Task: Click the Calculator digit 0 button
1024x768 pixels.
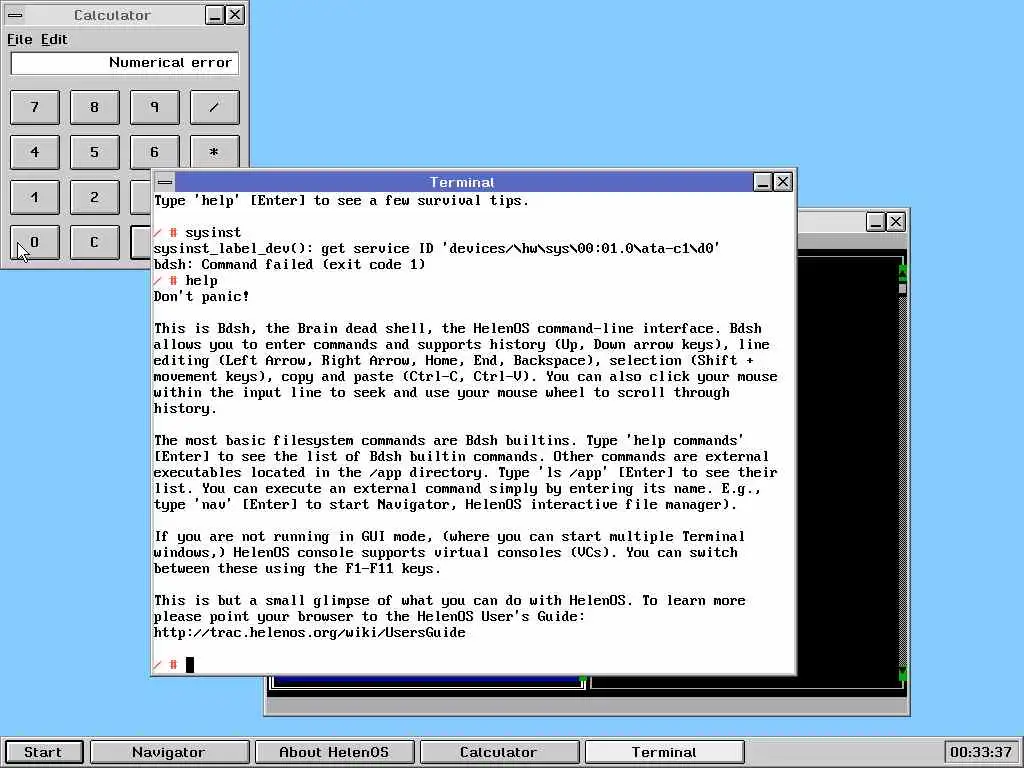Action: pyautogui.click(x=35, y=242)
